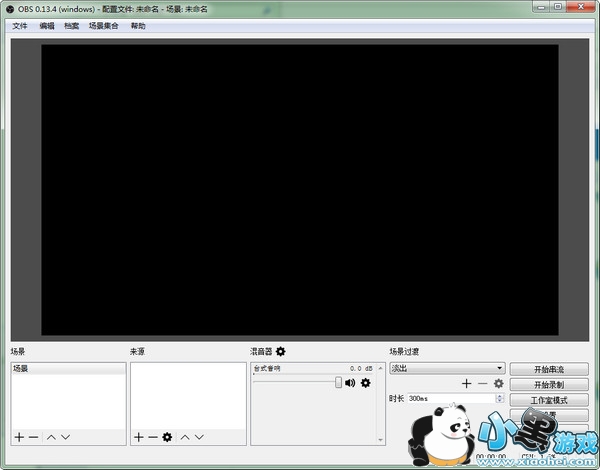This screenshot has height=470, width=600.
Task: Move scene down with arrow icon
Action: [x=65, y=437]
